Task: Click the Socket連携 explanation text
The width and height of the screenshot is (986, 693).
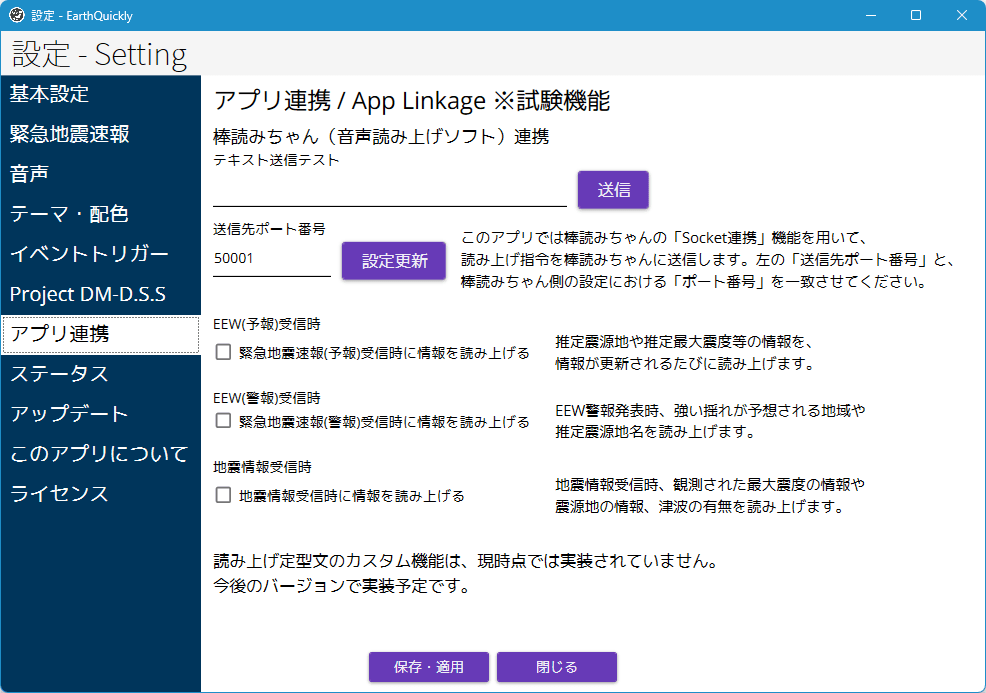Action: [x=709, y=260]
